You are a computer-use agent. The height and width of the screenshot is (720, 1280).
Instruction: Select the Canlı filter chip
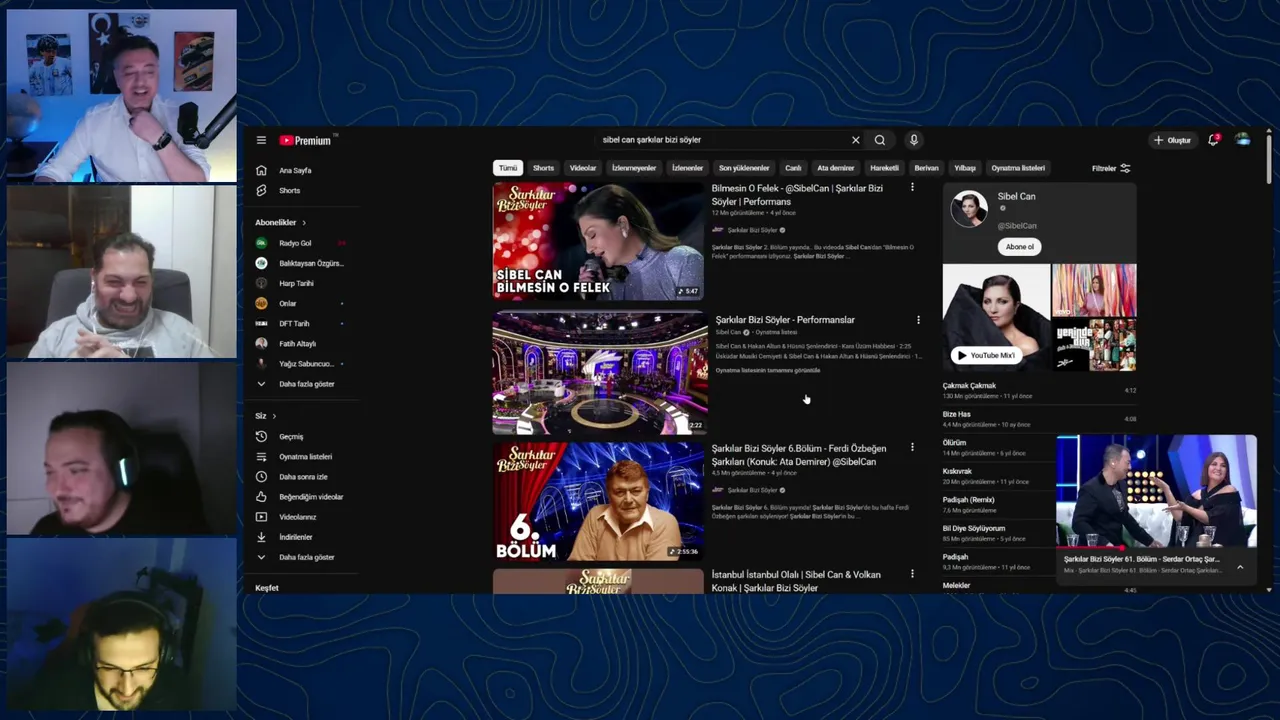pyautogui.click(x=793, y=168)
